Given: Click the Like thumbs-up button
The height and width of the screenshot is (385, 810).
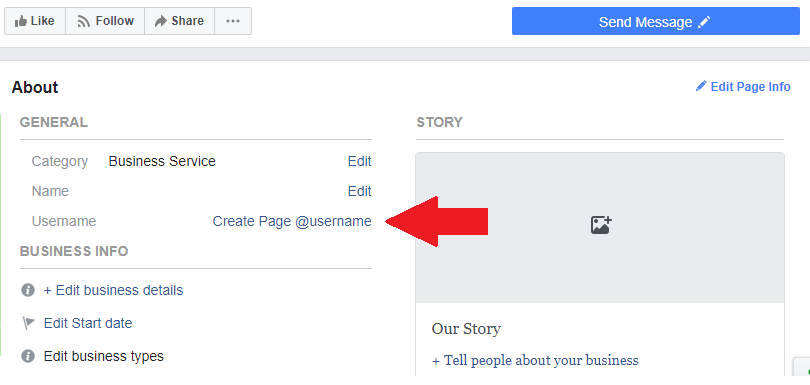Looking at the screenshot, I should [35, 21].
